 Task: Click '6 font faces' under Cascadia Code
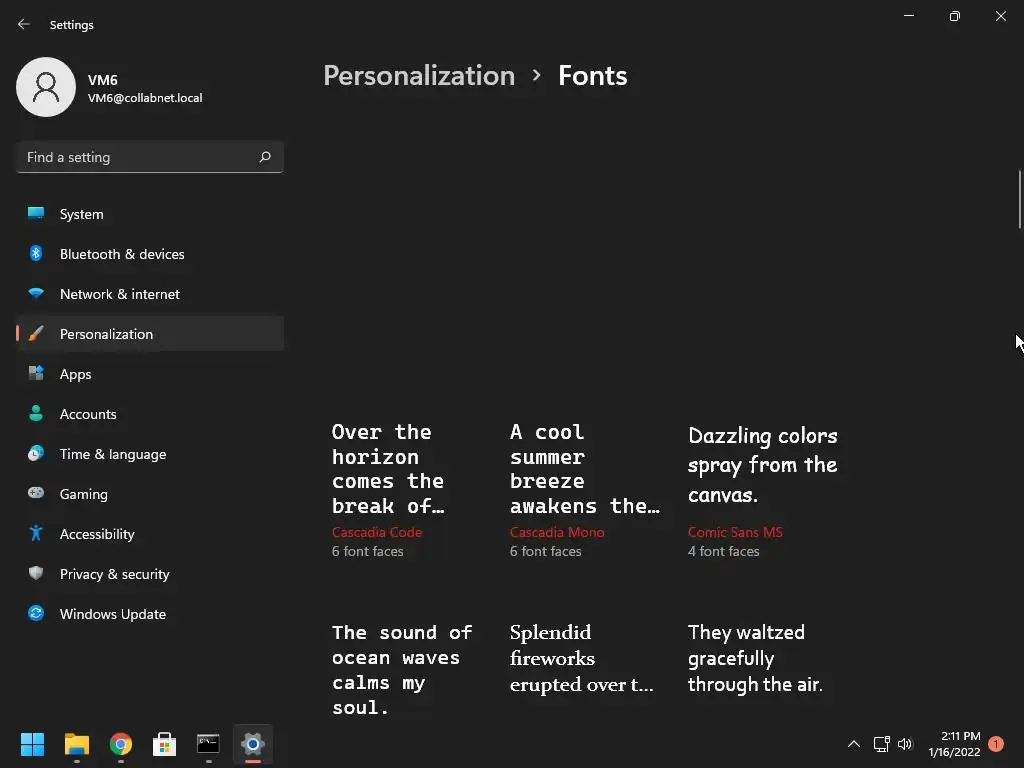click(368, 551)
